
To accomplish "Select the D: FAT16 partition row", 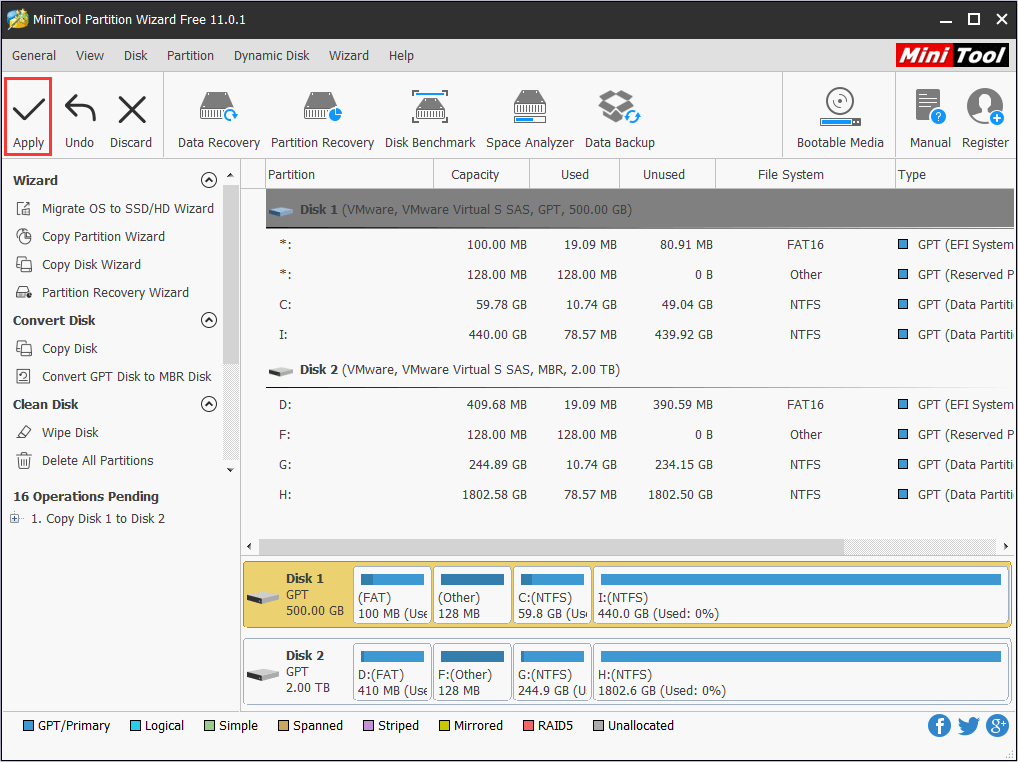I will 639,404.
